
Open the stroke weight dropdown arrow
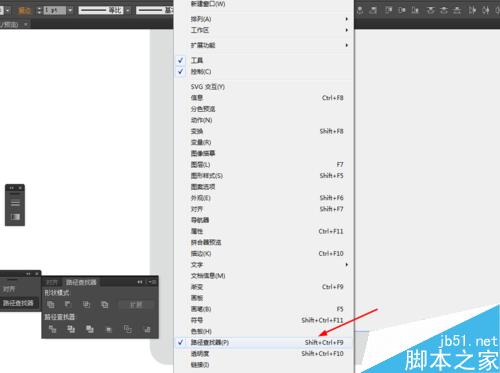[x=70, y=10]
